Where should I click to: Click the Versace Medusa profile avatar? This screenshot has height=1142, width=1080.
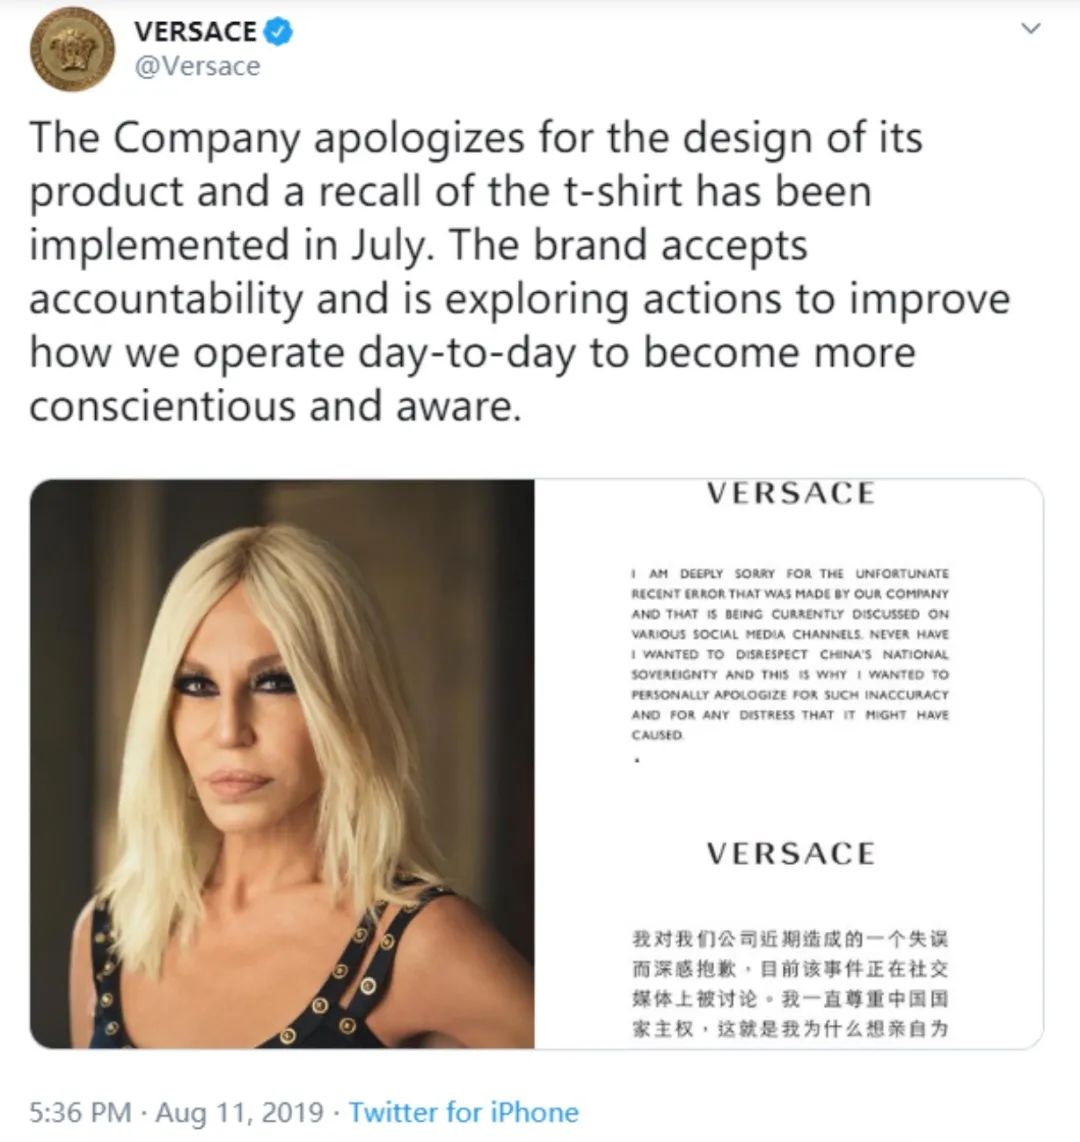coord(72,50)
